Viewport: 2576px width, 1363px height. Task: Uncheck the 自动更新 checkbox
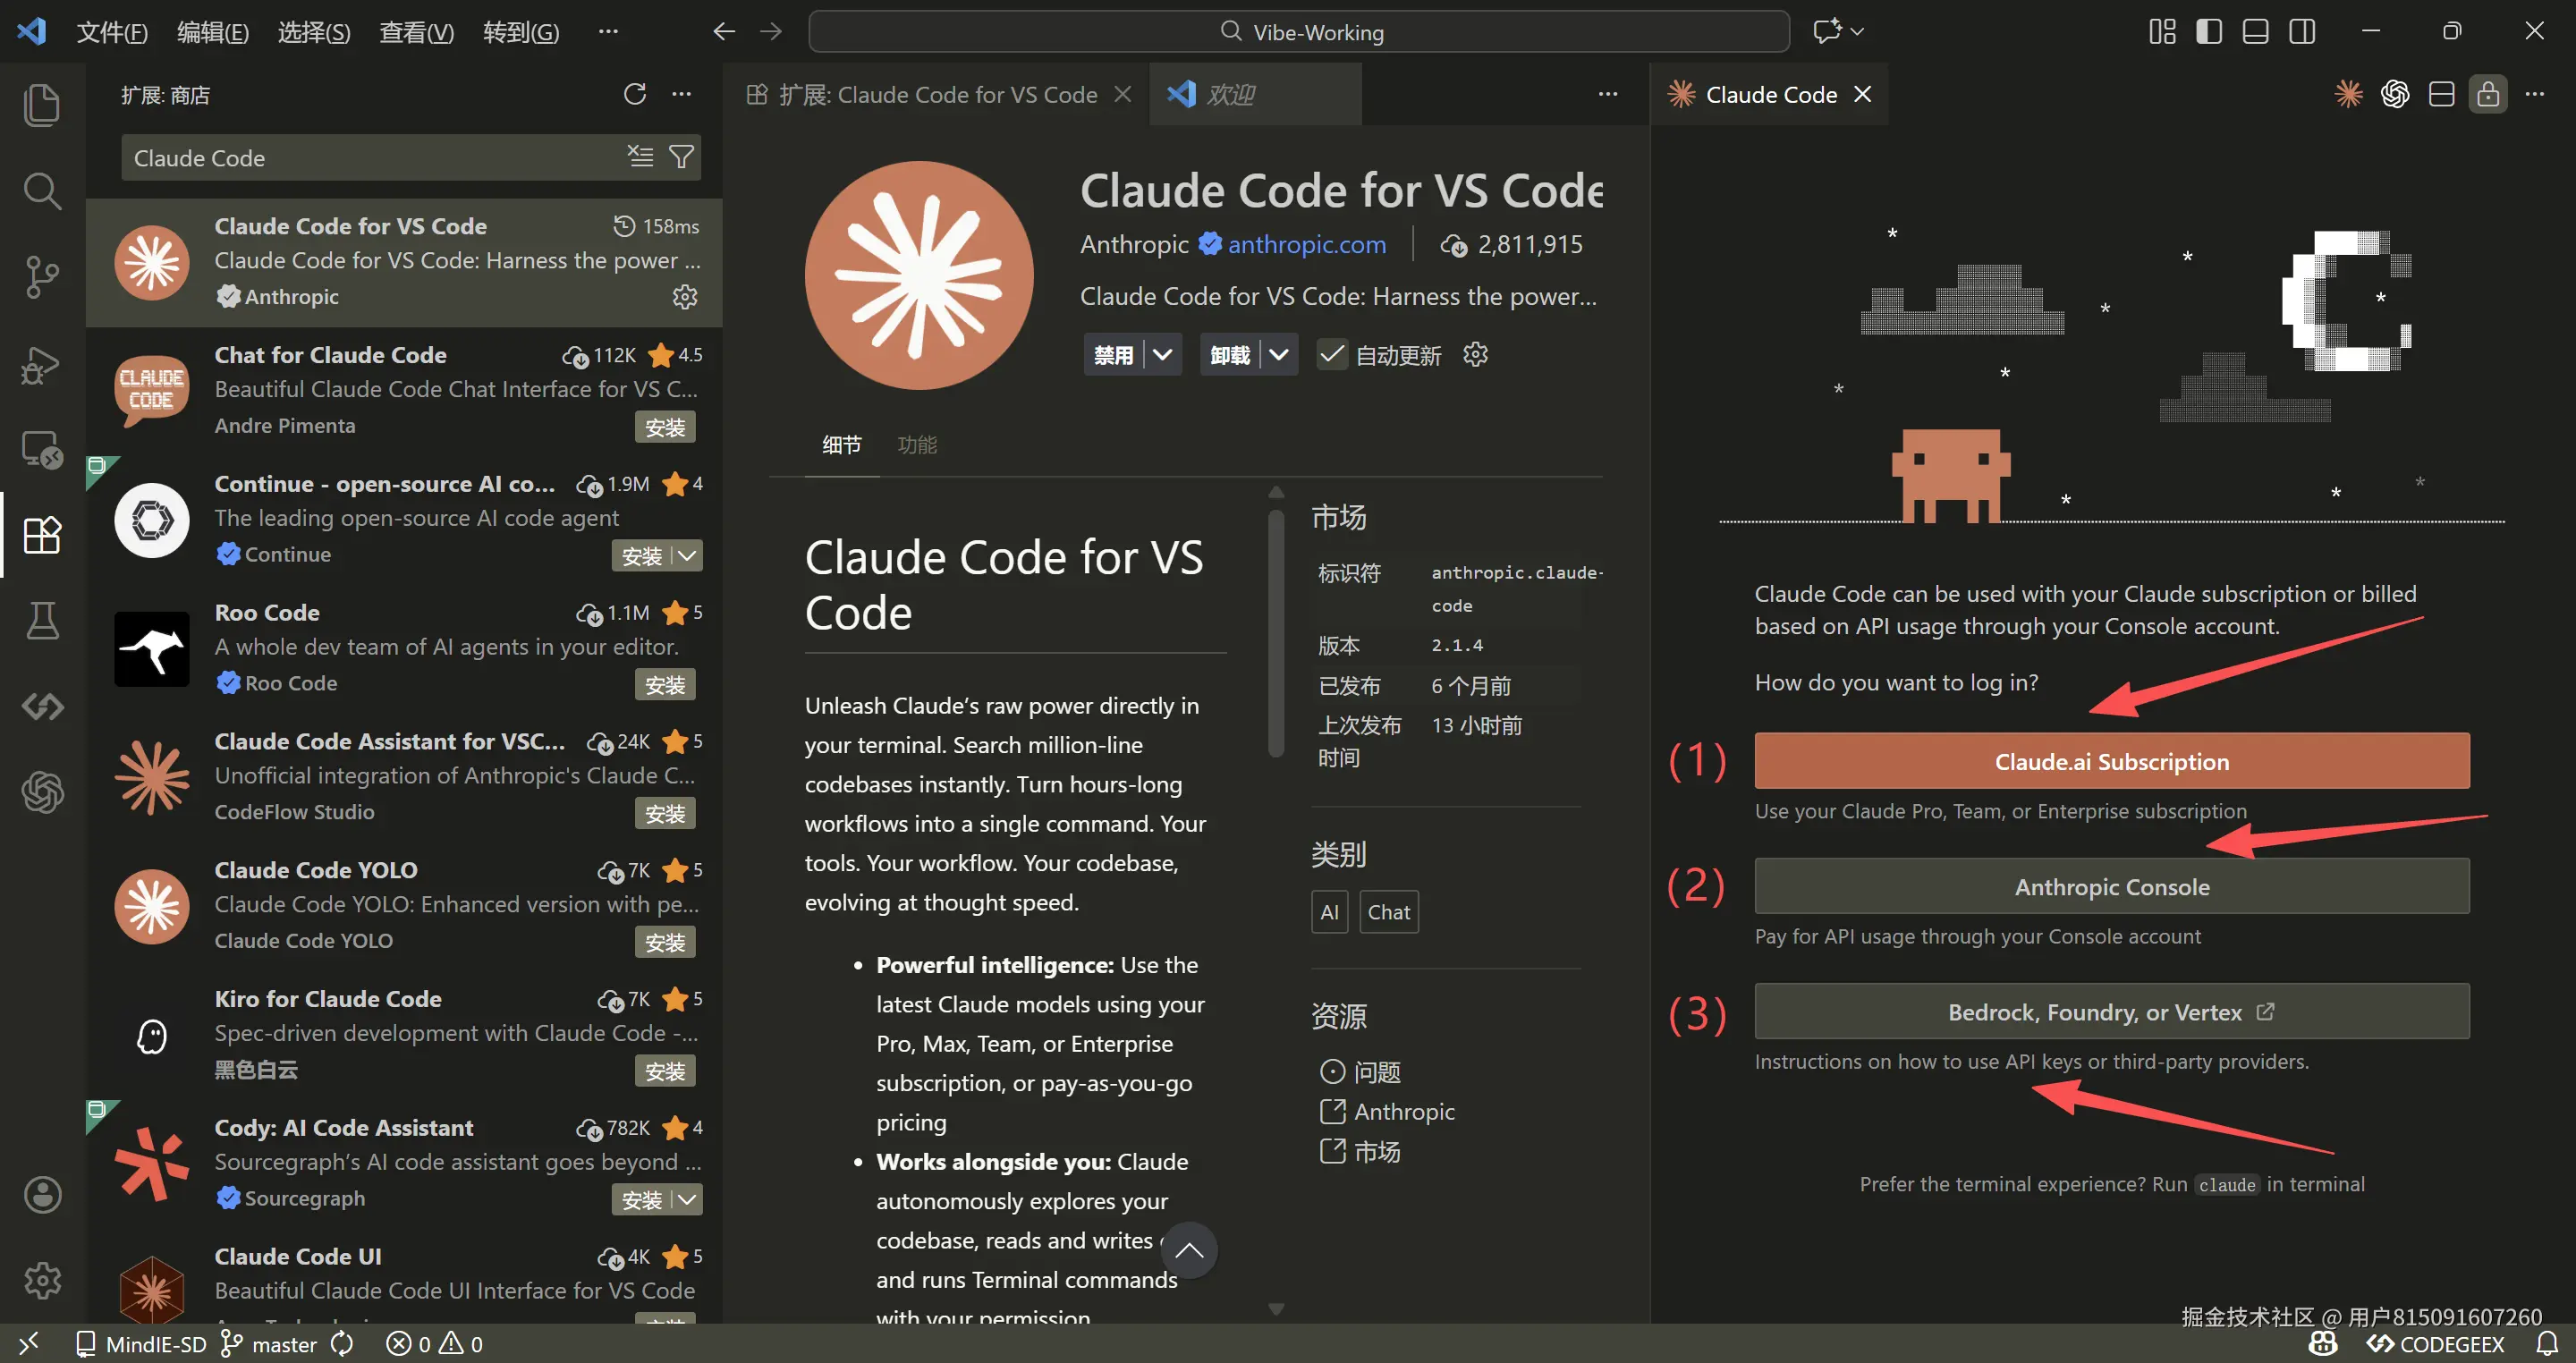click(x=1331, y=354)
